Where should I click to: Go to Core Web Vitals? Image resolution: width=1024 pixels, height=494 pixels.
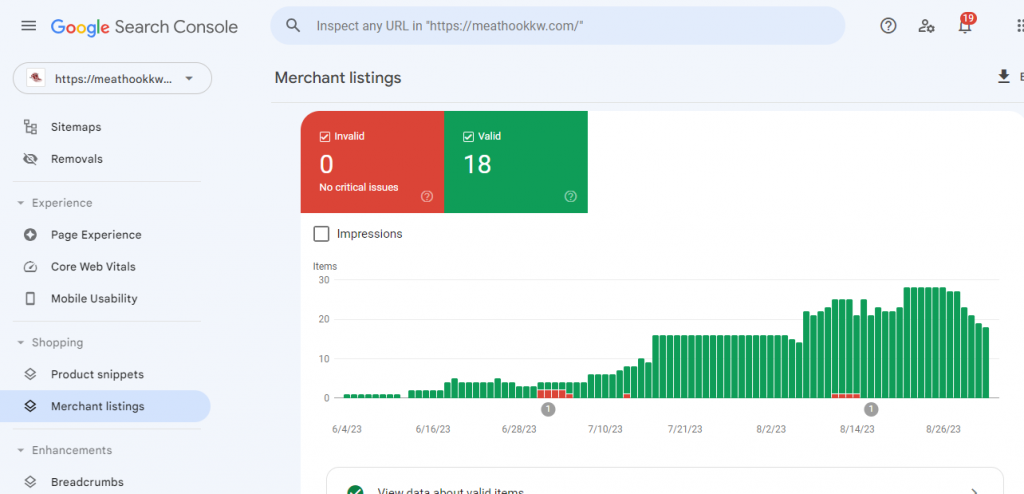tap(93, 267)
